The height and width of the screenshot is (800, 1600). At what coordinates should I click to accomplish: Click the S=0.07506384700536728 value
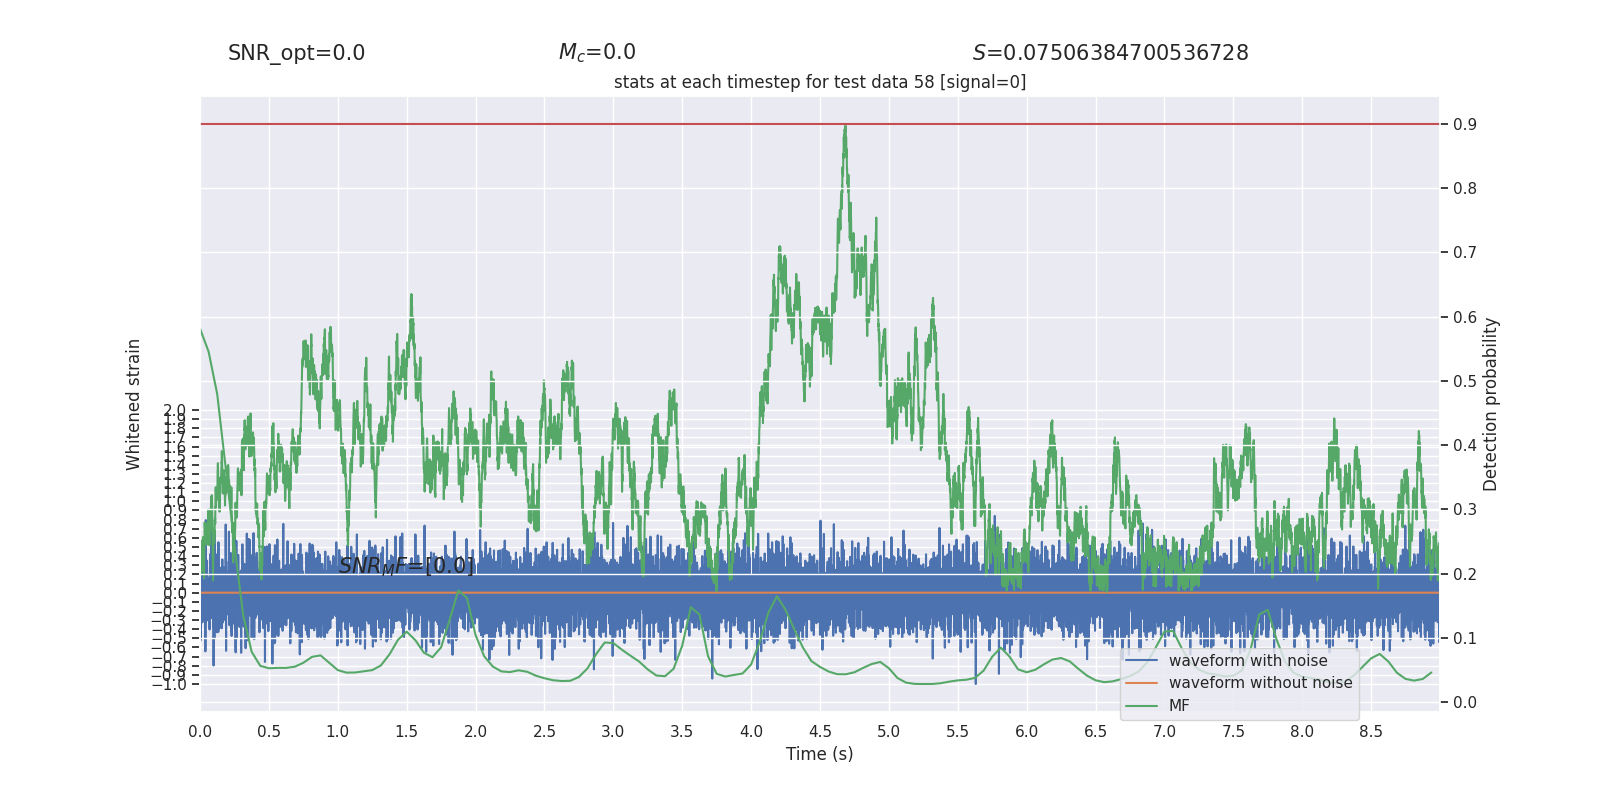point(1110,53)
